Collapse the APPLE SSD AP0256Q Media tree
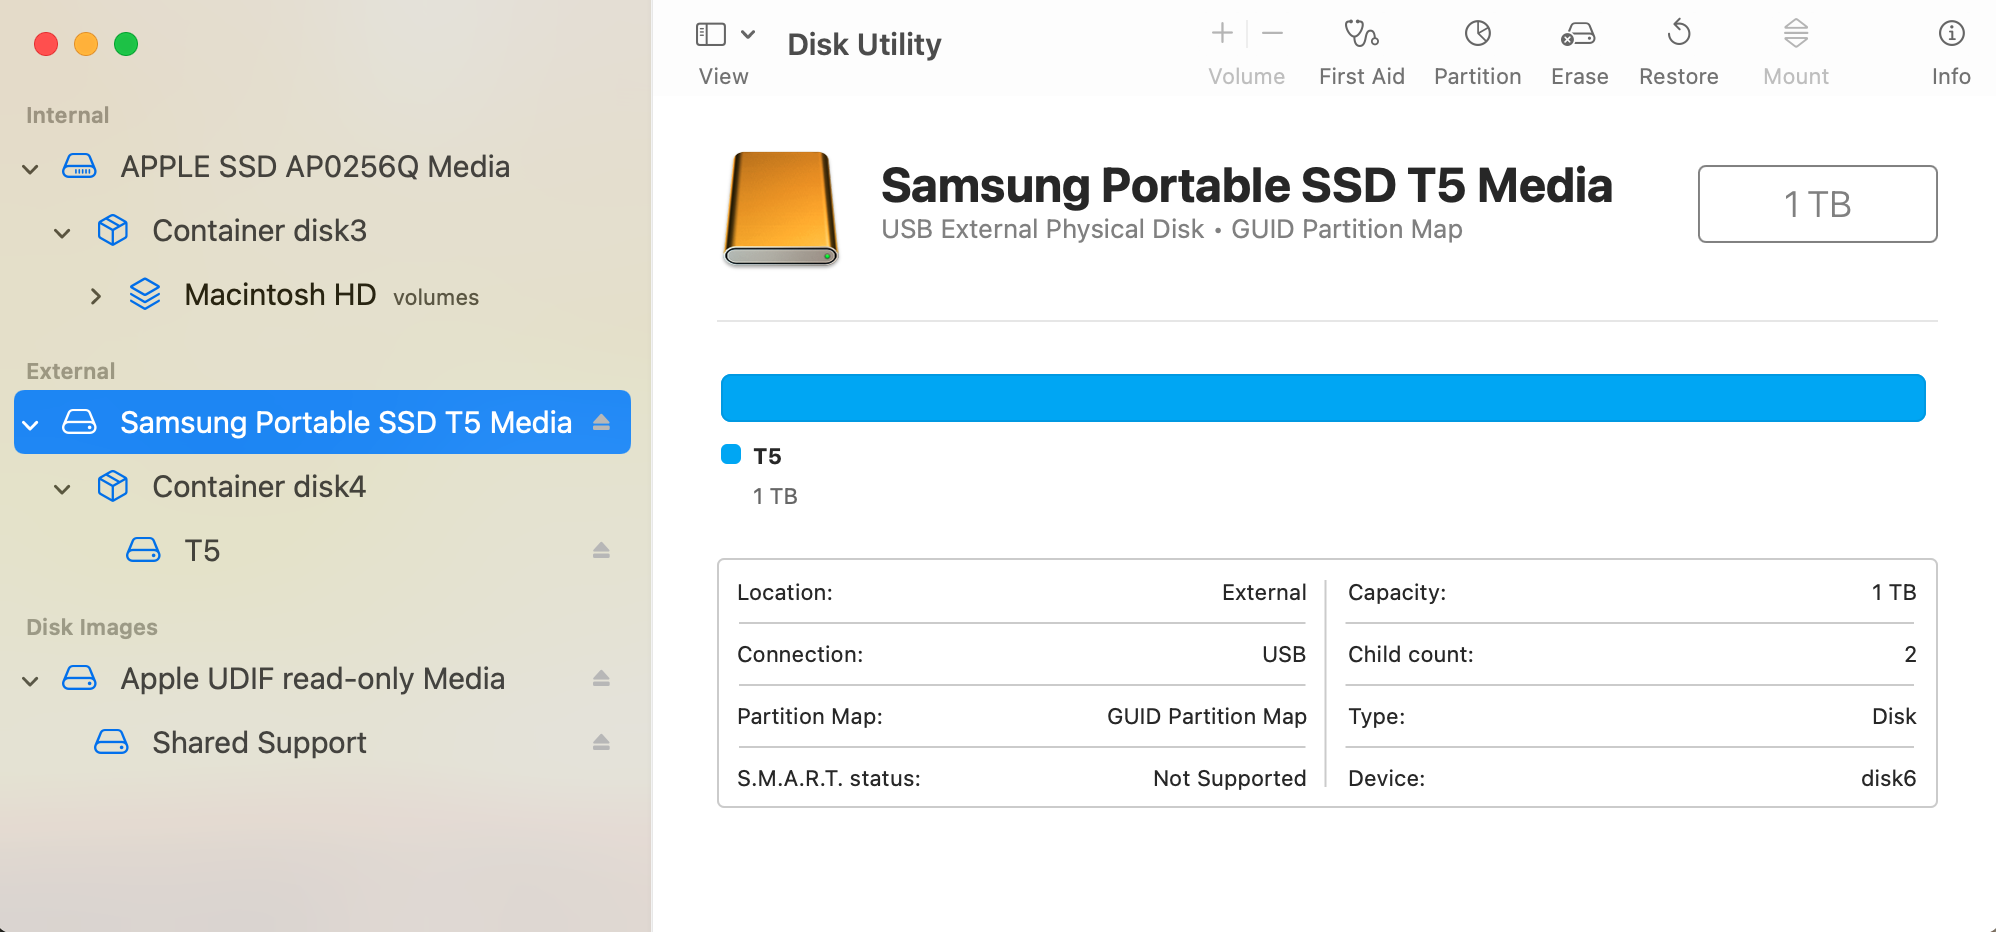 (x=31, y=168)
